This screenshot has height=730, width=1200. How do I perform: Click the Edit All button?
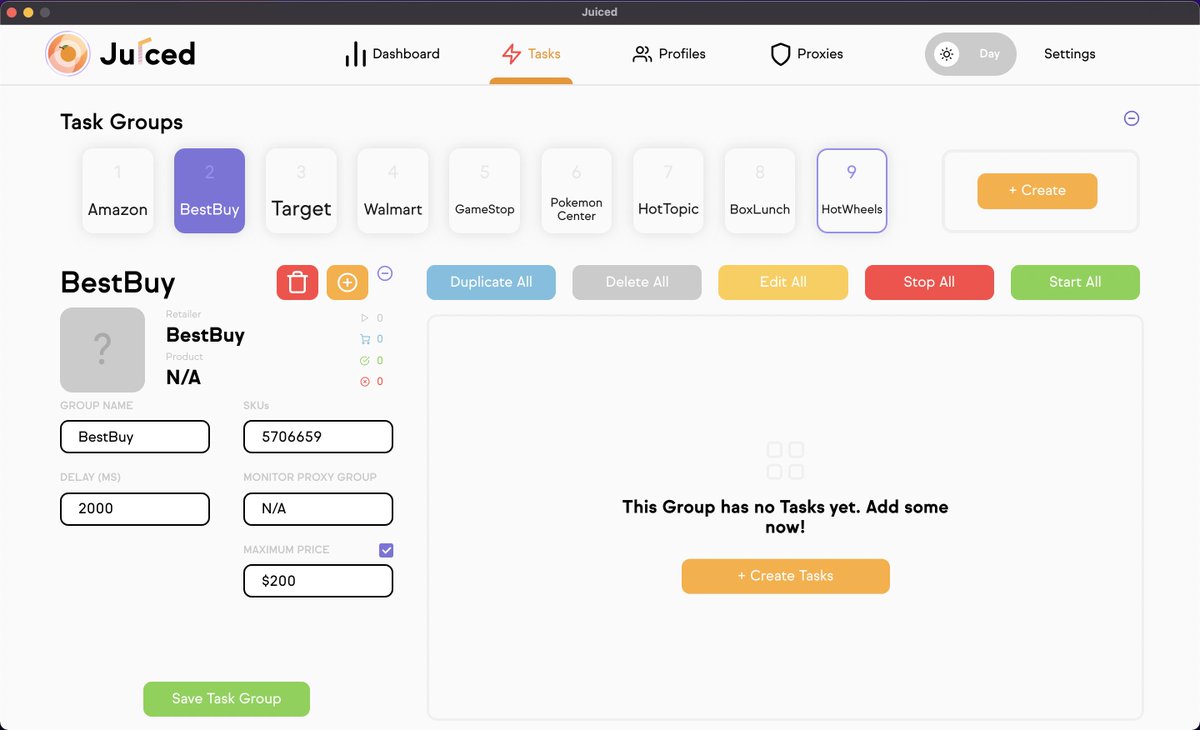[x=783, y=282]
